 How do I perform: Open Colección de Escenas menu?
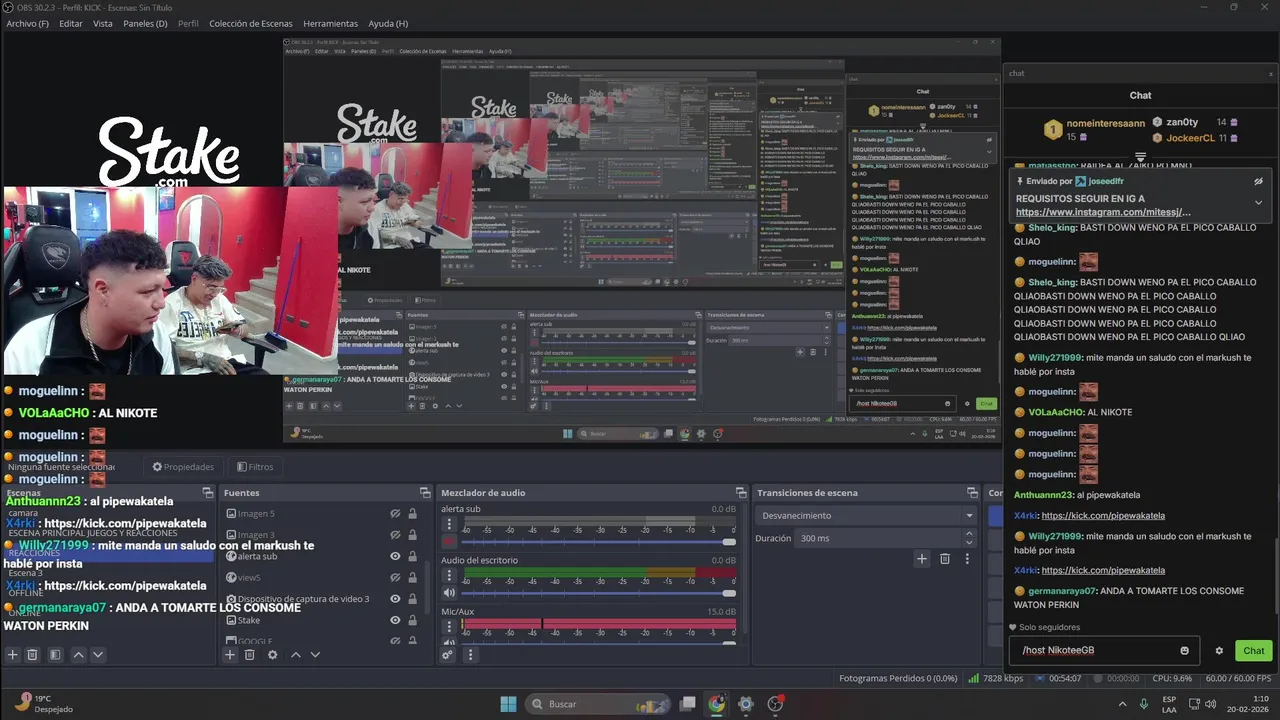251,23
